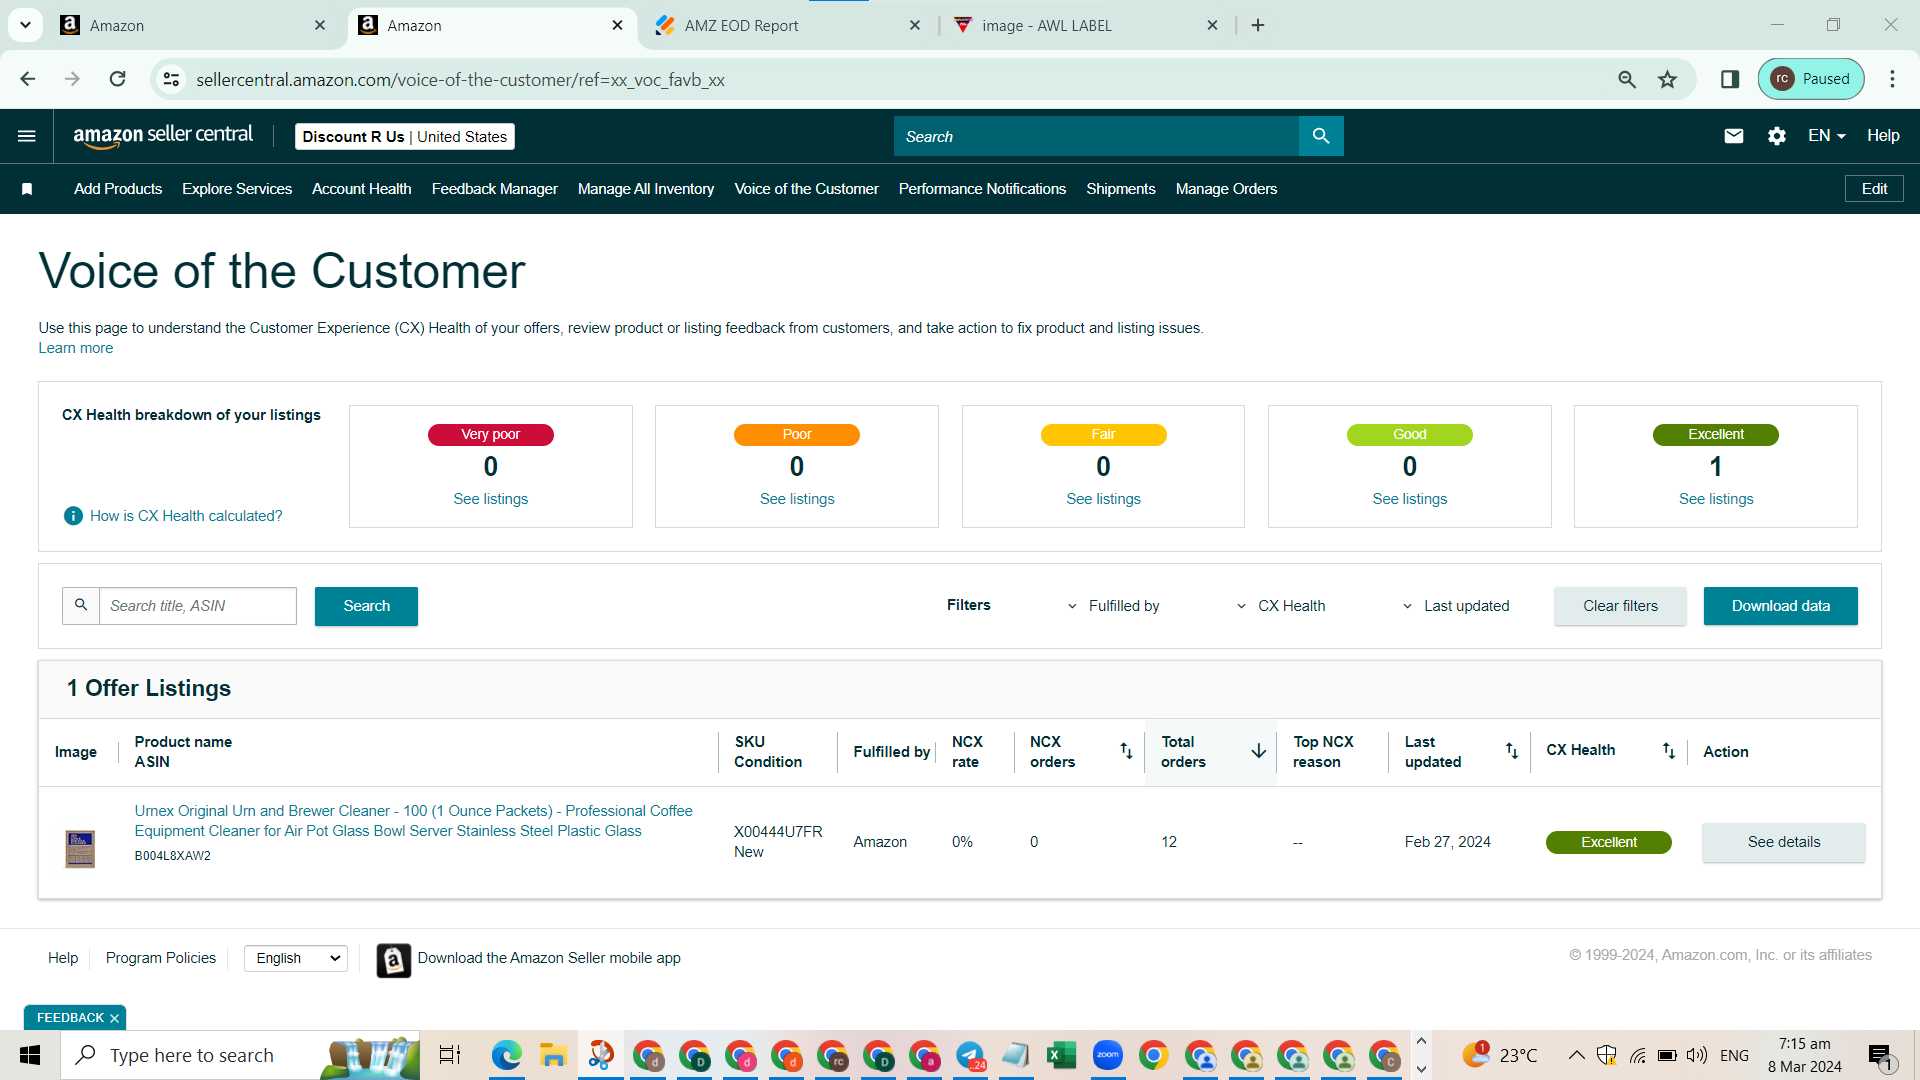The height and width of the screenshot is (1080, 1920).
Task: Click the Paused profile button
Action: pyautogui.click(x=1811, y=79)
